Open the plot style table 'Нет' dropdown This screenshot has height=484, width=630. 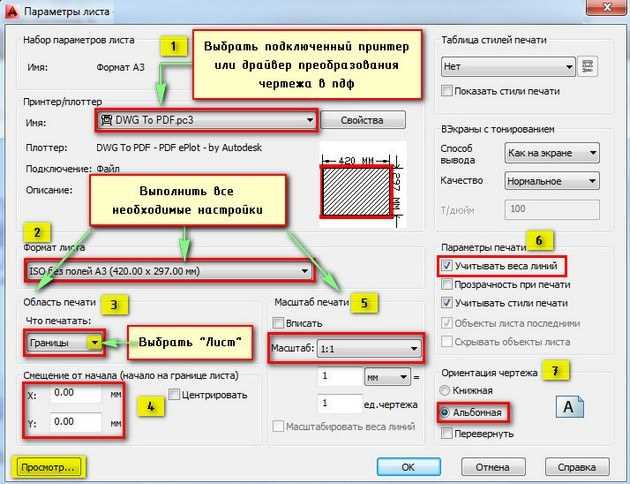tap(508, 66)
